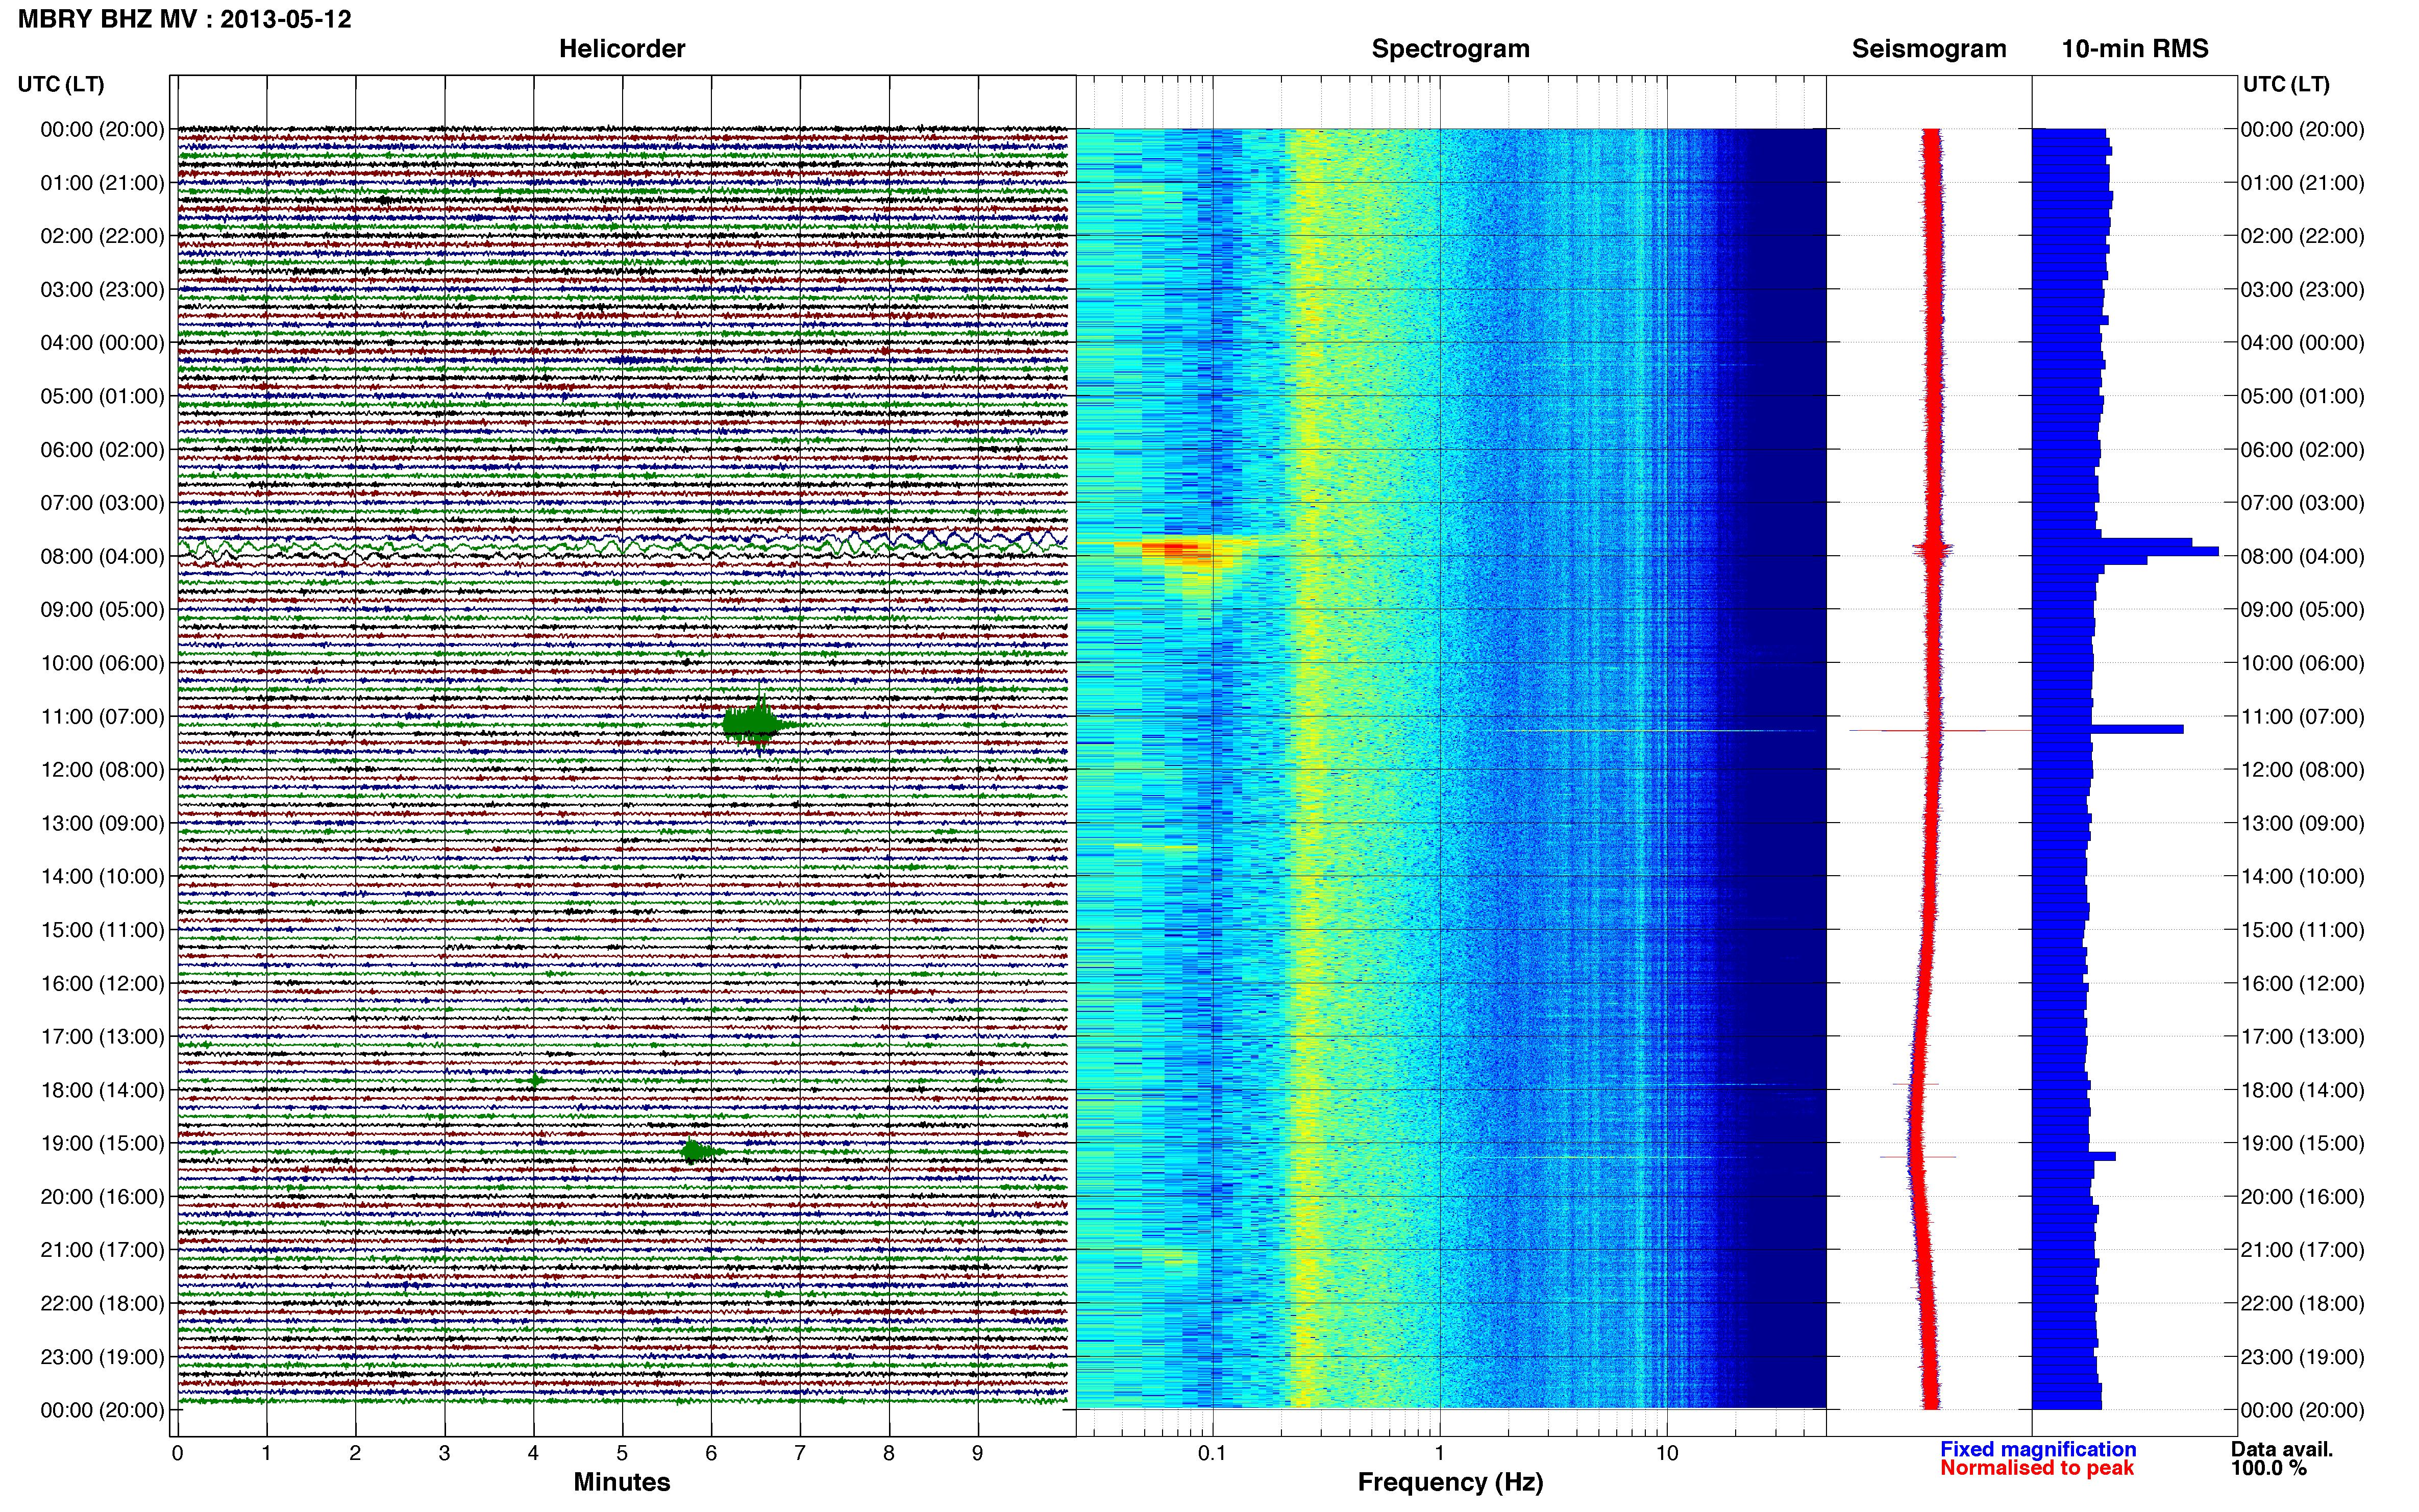2419x1512 pixels.
Task: Click the left '14:00 (10:00)' time label
Action: [x=102, y=876]
